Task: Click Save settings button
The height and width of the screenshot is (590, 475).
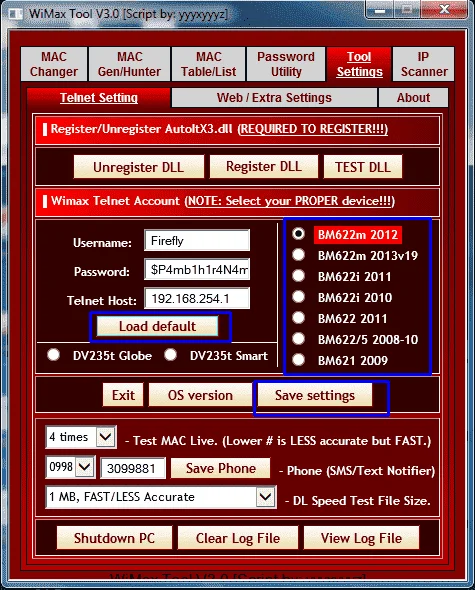Action: pos(315,395)
